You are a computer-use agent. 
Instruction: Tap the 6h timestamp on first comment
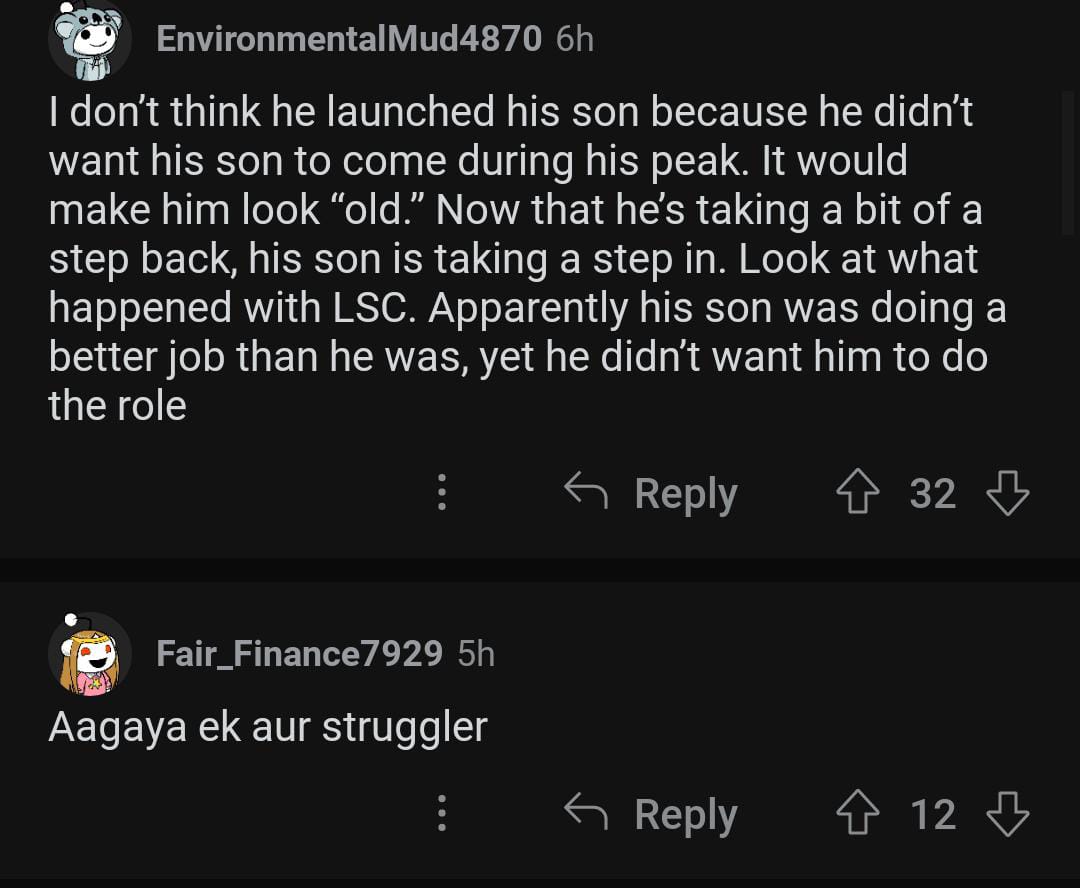pyautogui.click(x=574, y=39)
